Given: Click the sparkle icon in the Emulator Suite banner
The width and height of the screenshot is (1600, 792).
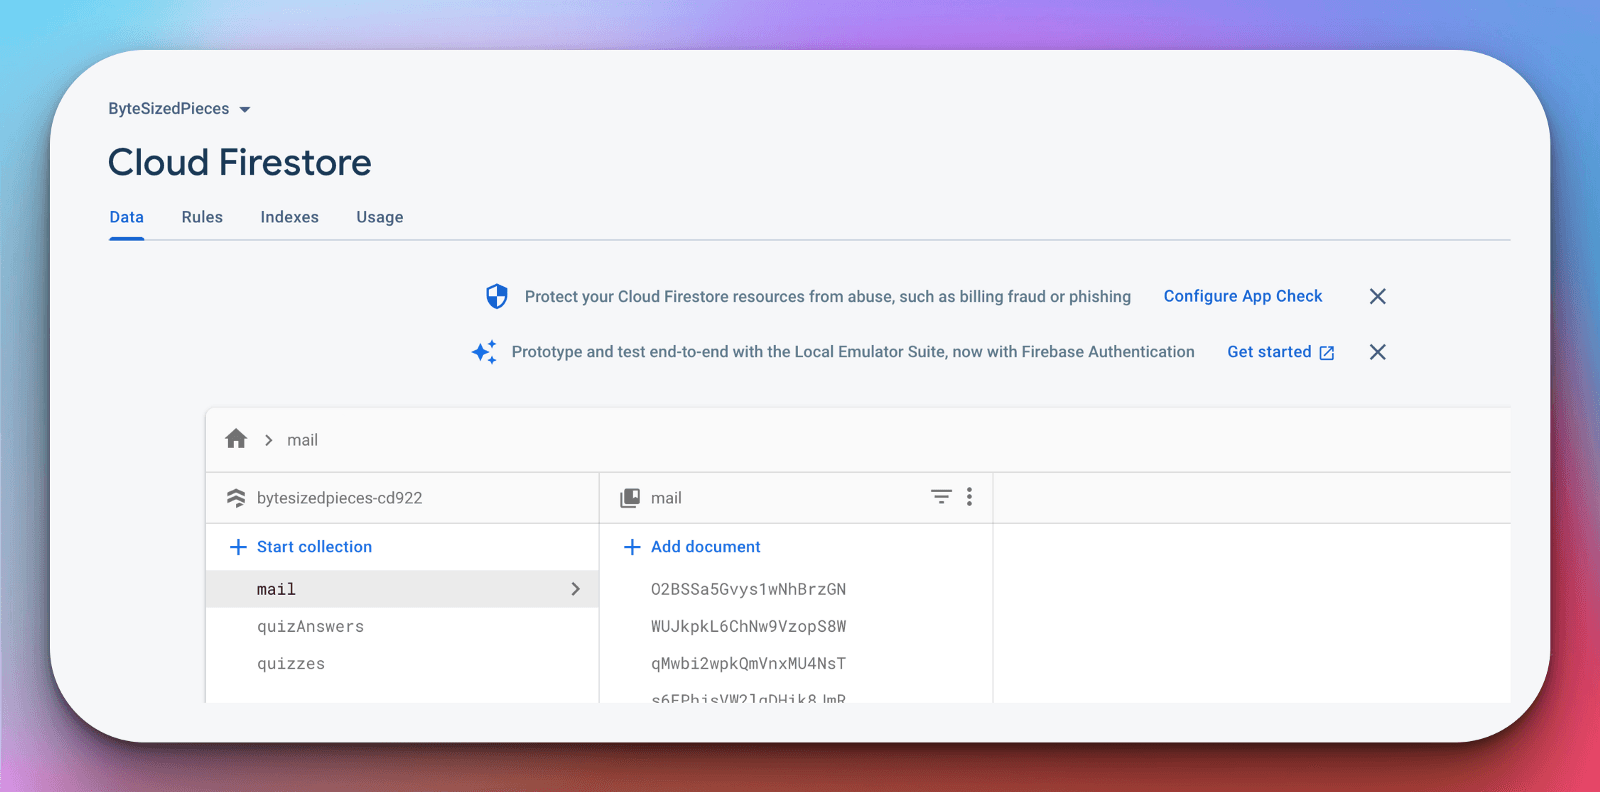Looking at the screenshot, I should 484,351.
